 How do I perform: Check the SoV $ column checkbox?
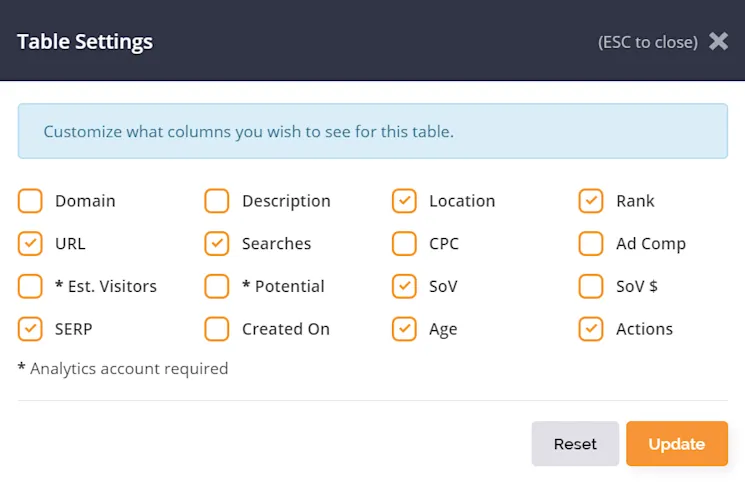point(591,286)
